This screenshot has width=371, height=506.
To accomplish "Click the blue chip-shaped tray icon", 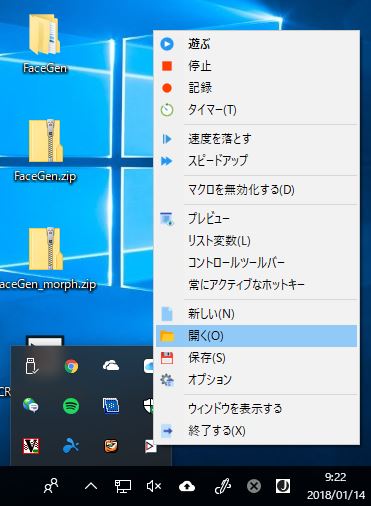I will point(111,406).
